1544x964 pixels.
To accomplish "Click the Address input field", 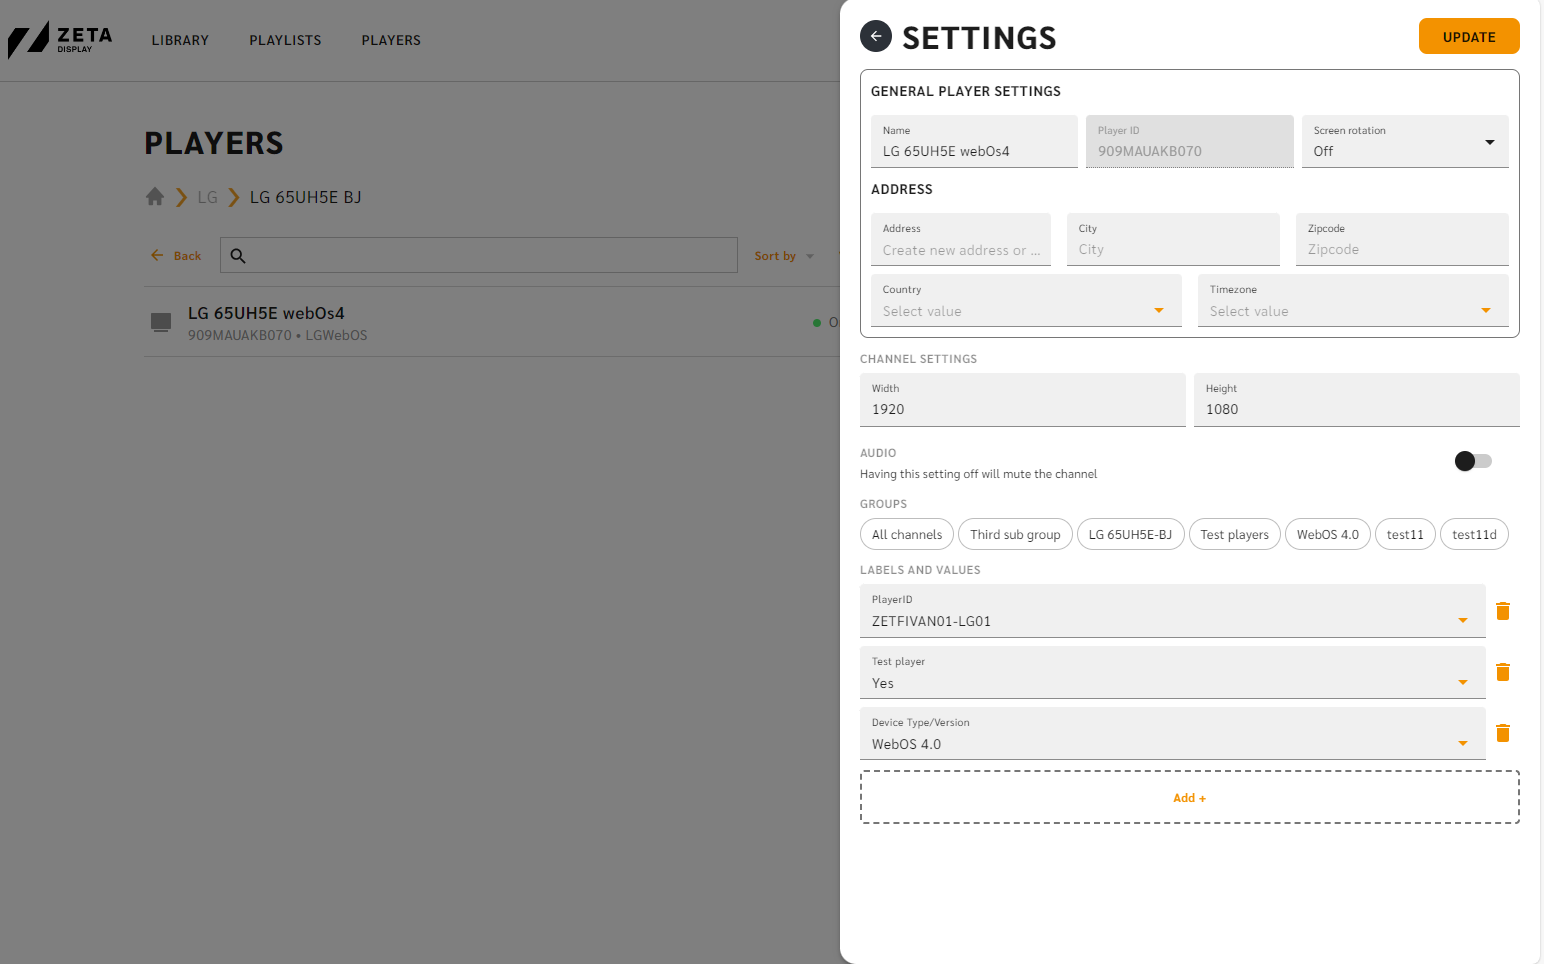I will tap(961, 239).
